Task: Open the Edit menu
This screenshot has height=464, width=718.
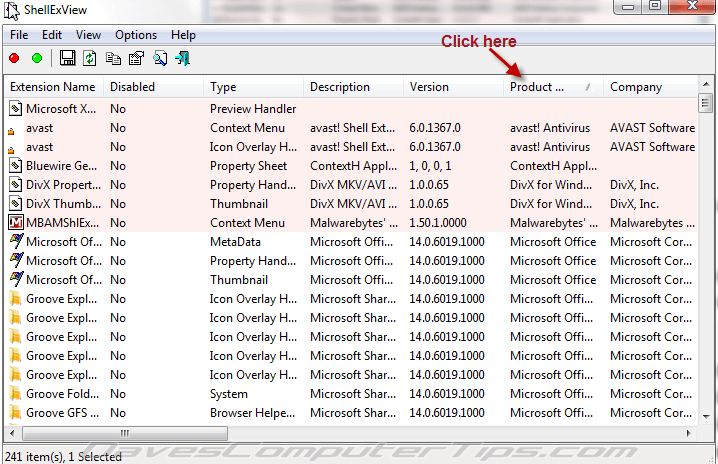Action: [52, 35]
